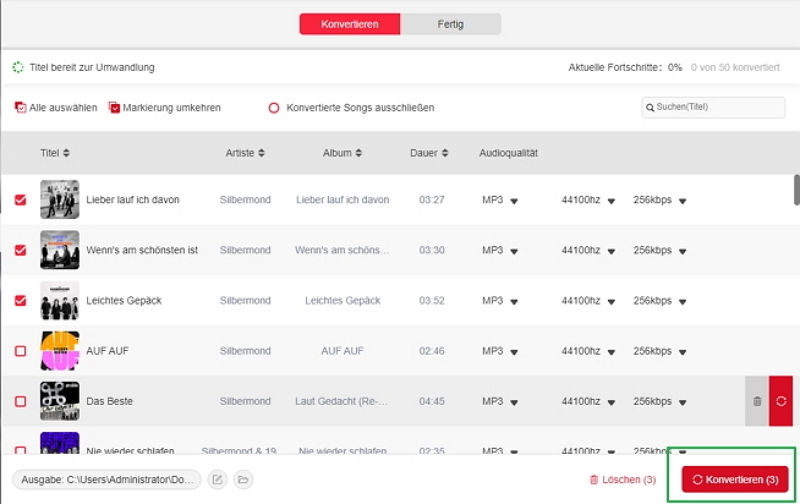Click the Markierung umkehren icon
The height and width of the screenshot is (504, 800).
click(114, 107)
